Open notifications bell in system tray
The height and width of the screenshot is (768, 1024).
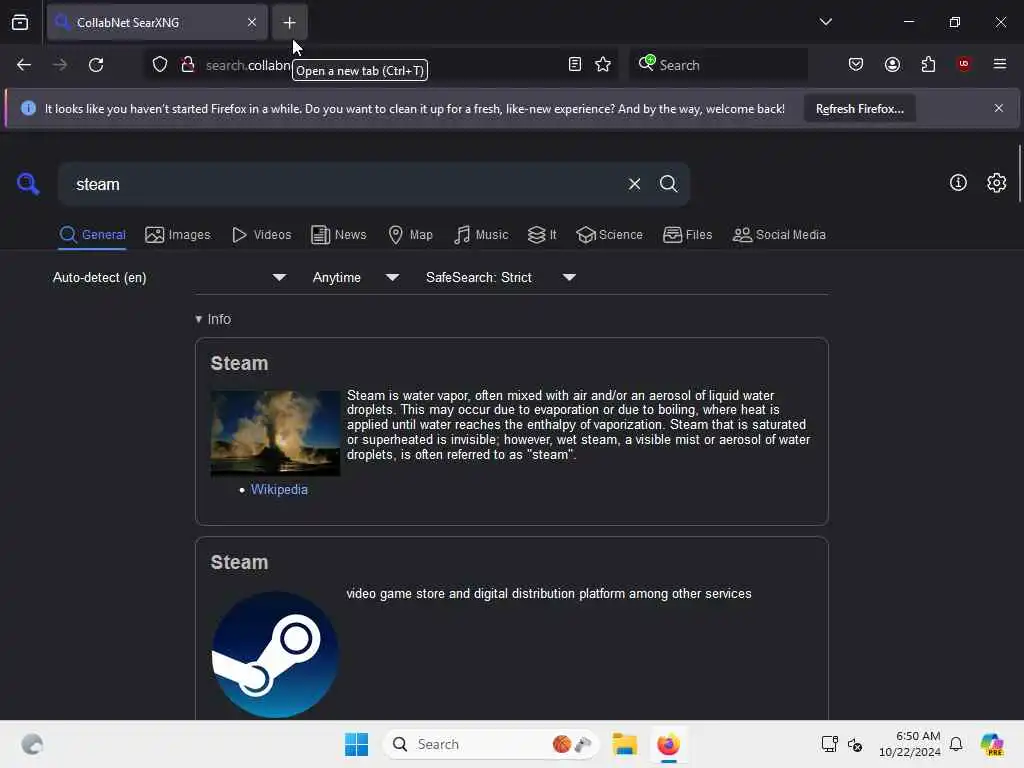956,744
